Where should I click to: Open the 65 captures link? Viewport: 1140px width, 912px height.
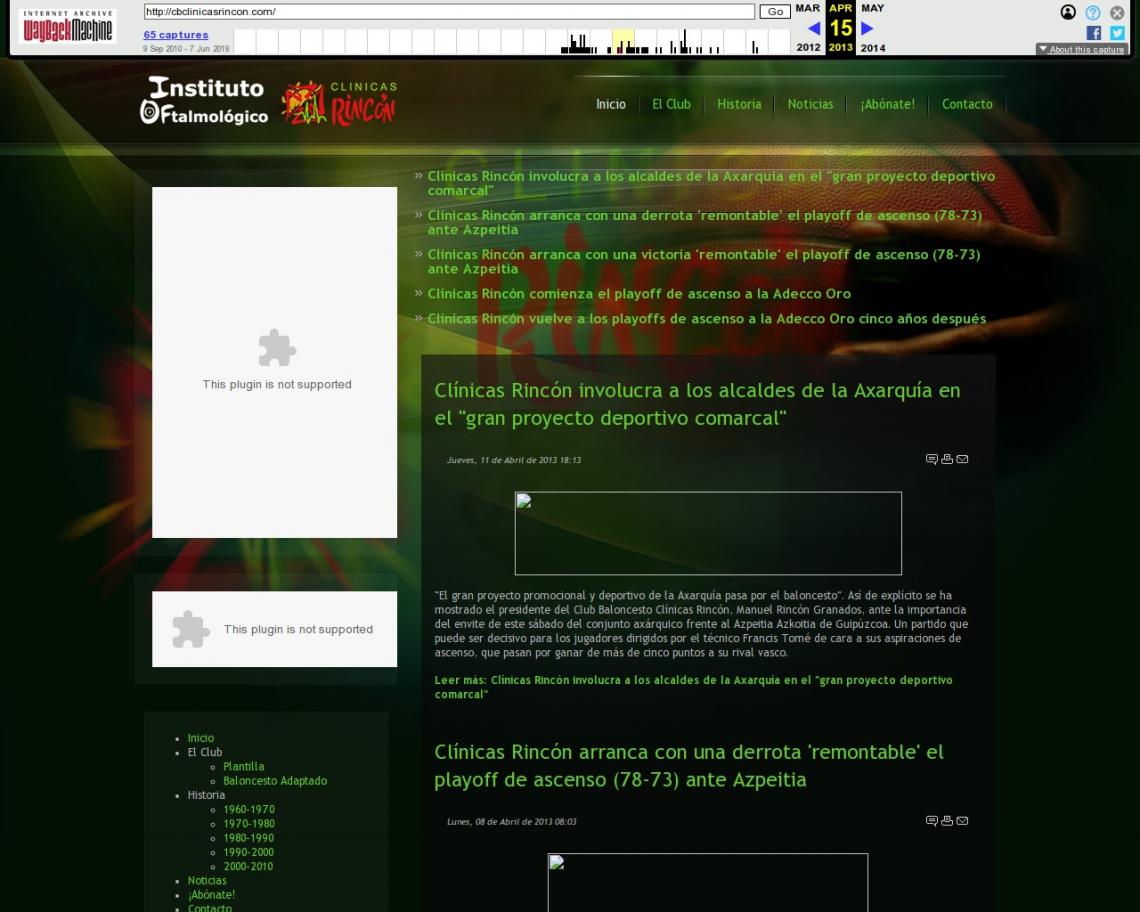(x=176, y=34)
